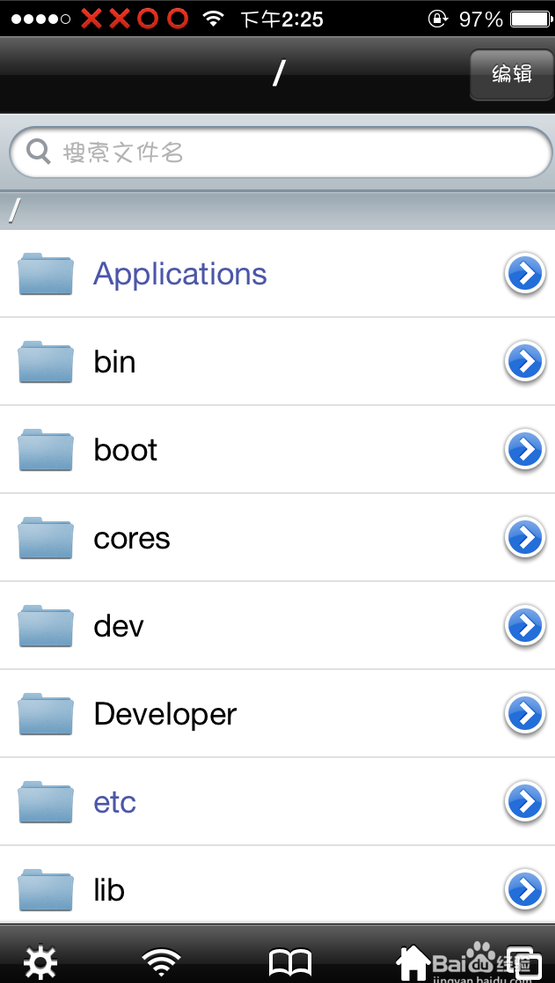Show details arrow for etc folder
Image resolution: width=555 pixels, height=983 pixels.
pyautogui.click(x=524, y=802)
